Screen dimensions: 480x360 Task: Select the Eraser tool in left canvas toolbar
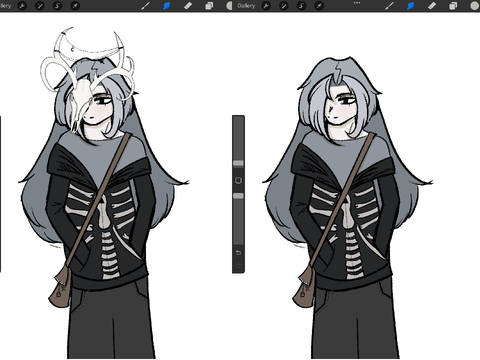tap(188, 6)
